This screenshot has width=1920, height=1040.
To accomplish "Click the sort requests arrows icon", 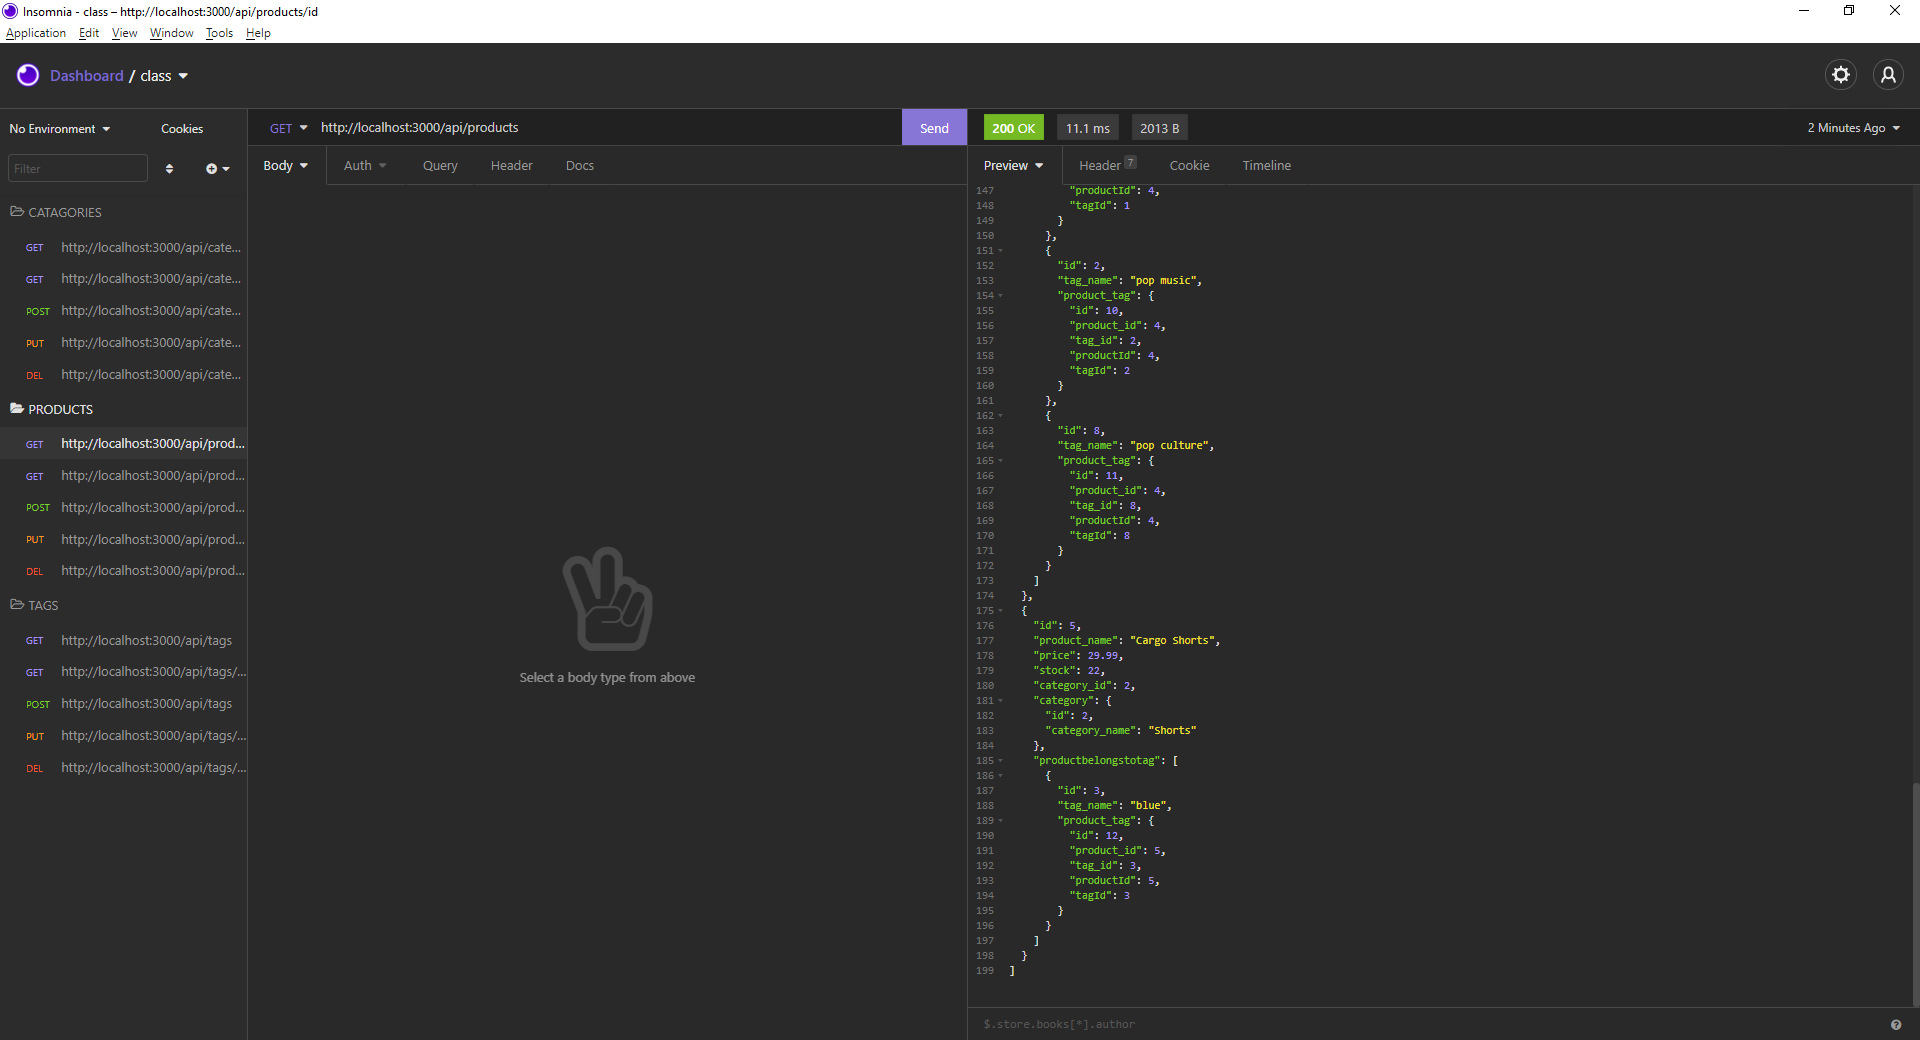I will coord(169,169).
